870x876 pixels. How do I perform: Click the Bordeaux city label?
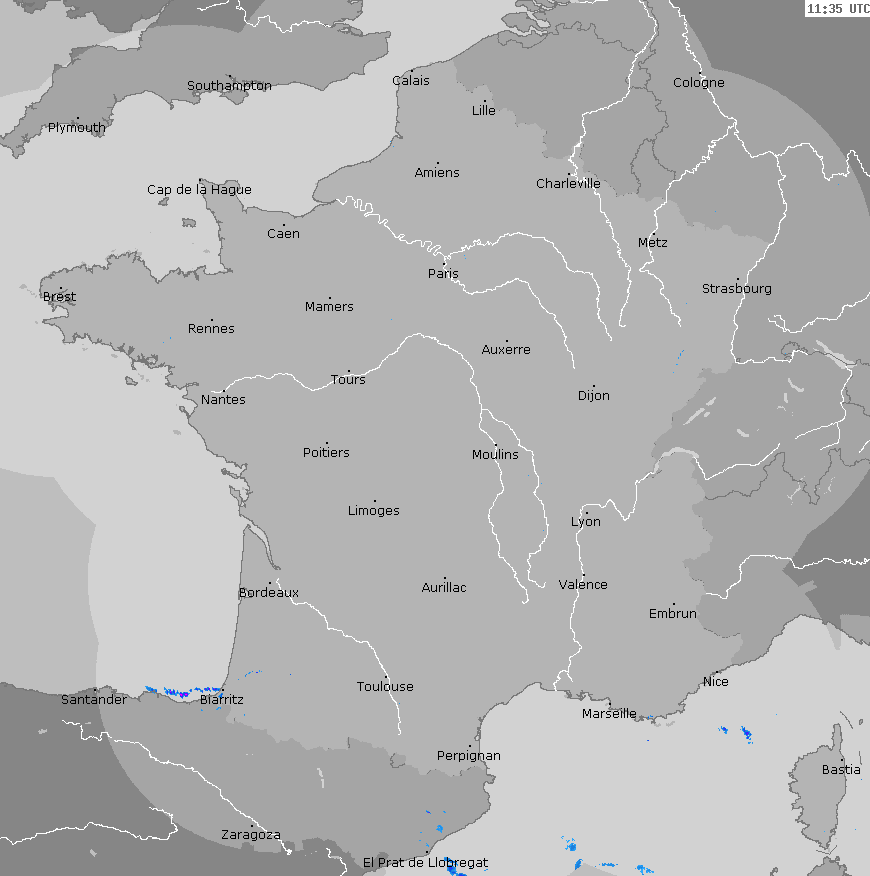268,592
